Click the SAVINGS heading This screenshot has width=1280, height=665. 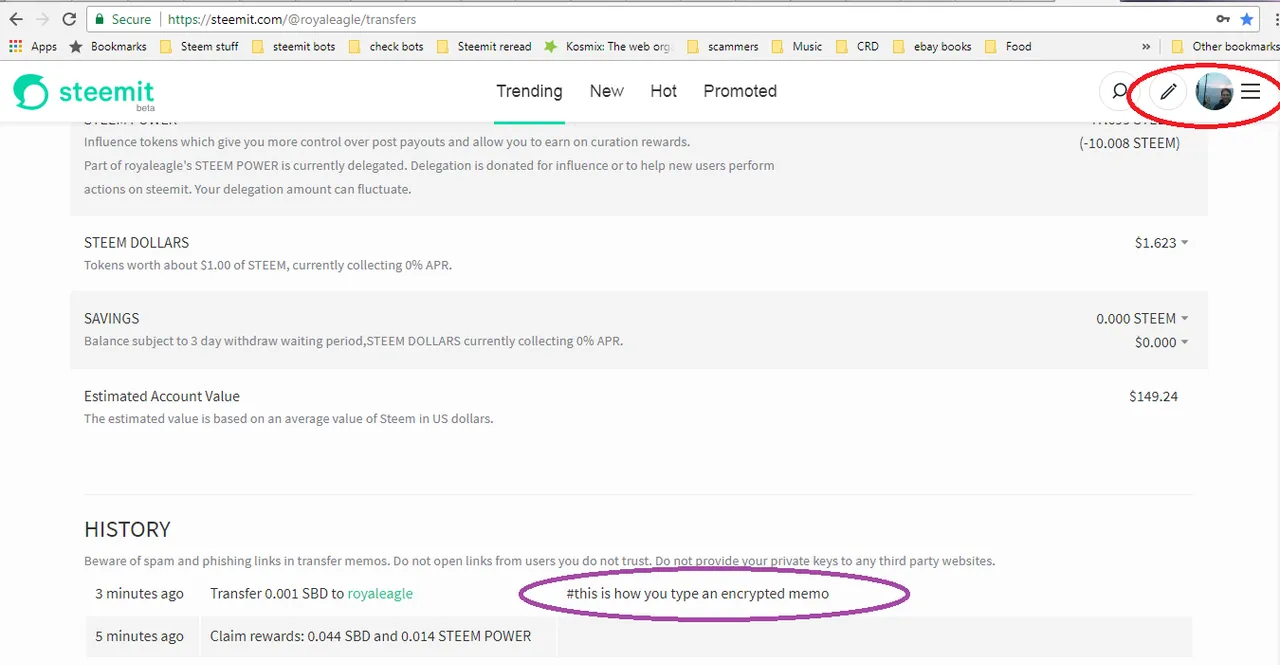pyautogui.click(x=111, y=319)
